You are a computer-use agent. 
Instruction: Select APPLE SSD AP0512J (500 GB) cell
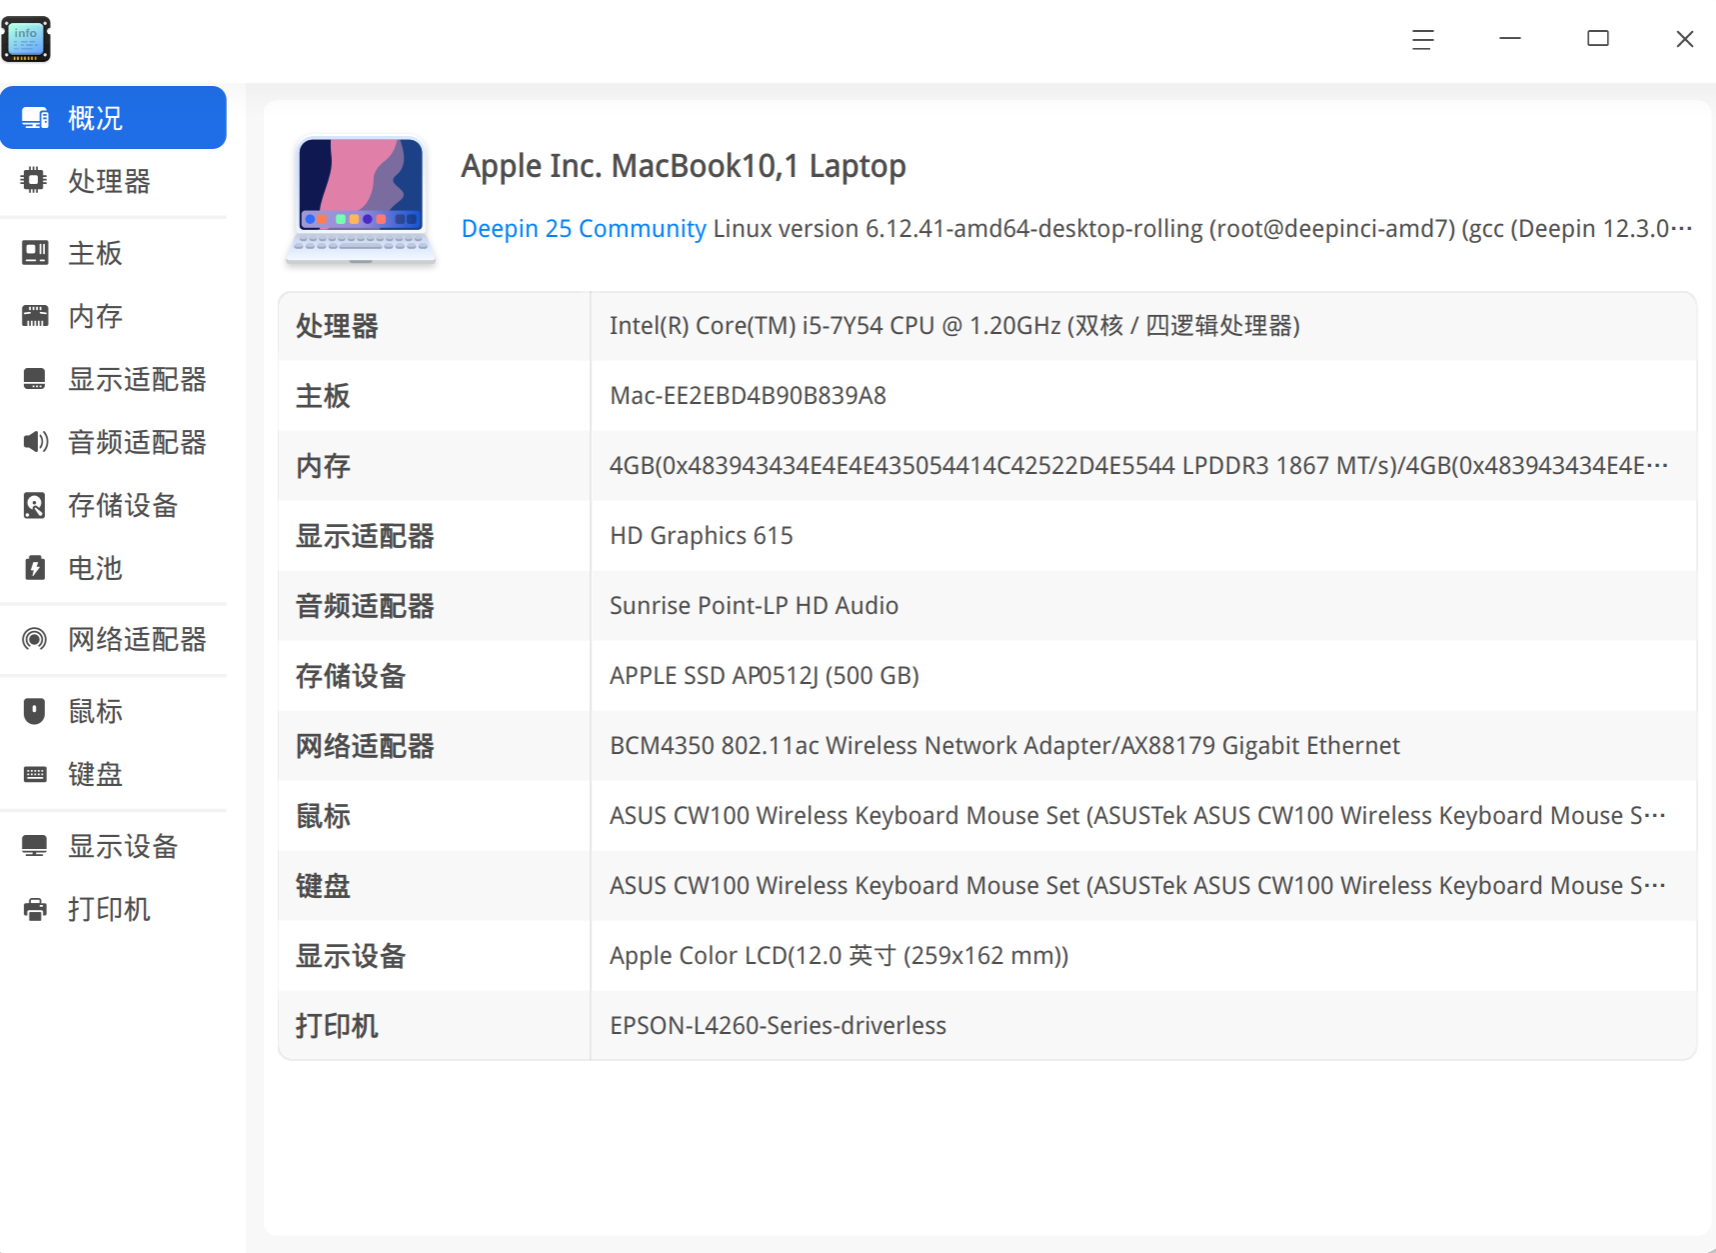point(764,676)
